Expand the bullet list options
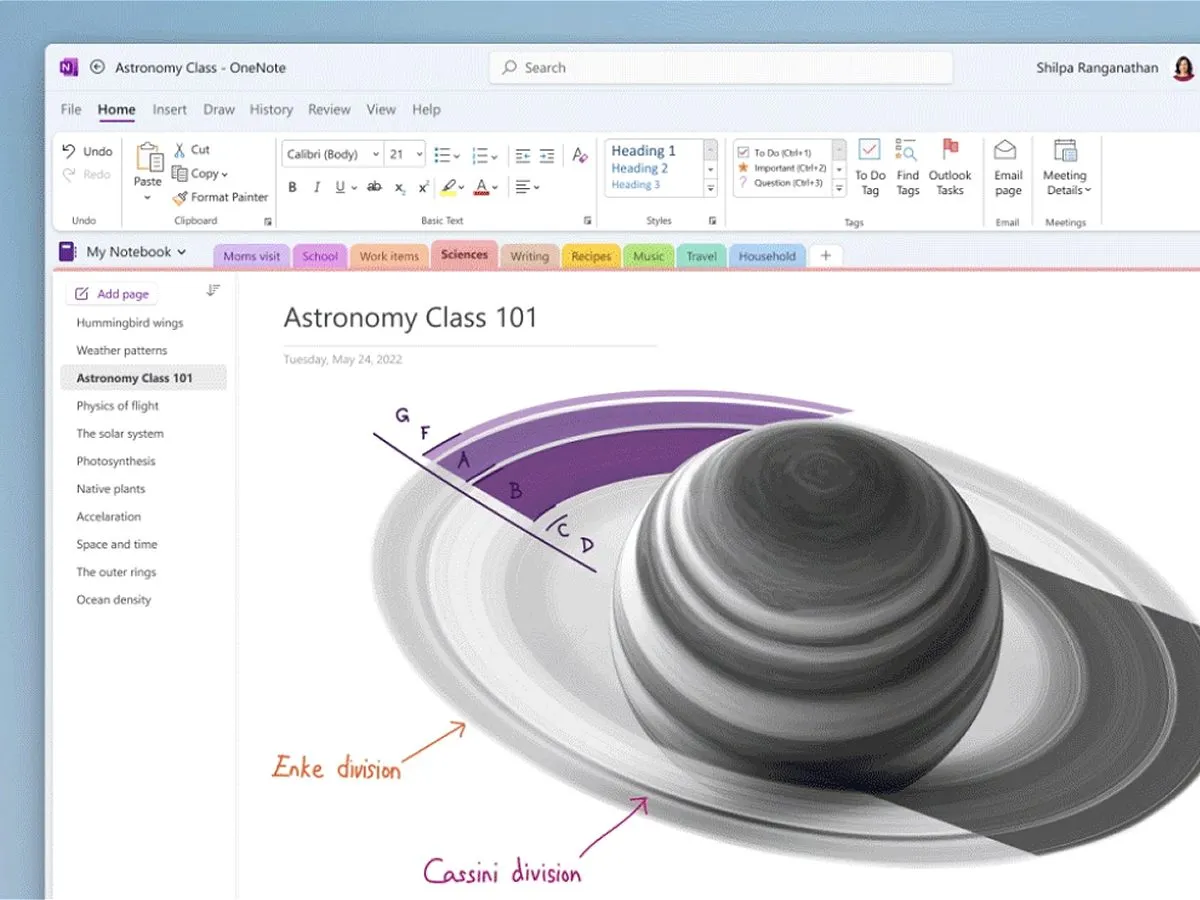This screenshot has width=1200, height=900. coord(457,156)
